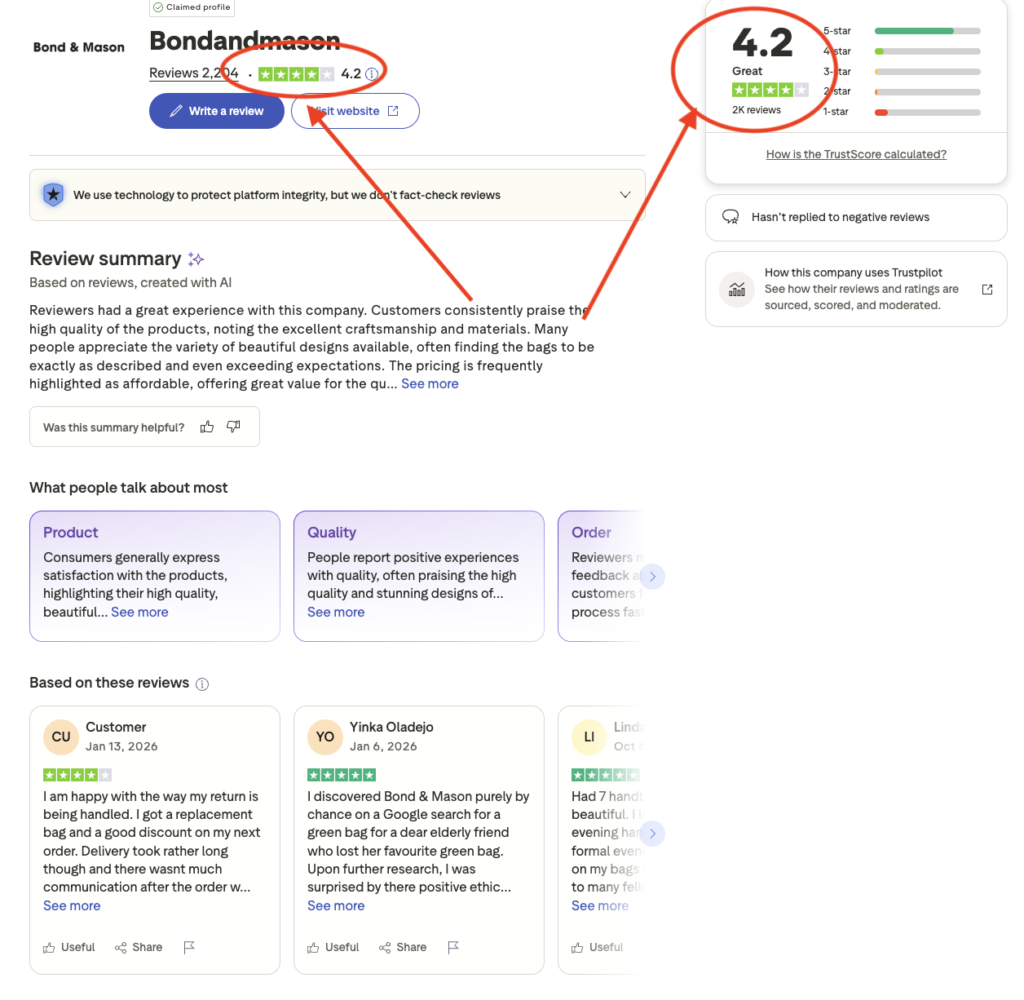This screenshot has height=1000, width=1024.
Task: Click the info icon beside the 4.2 rating
Action: coord(371,74)
